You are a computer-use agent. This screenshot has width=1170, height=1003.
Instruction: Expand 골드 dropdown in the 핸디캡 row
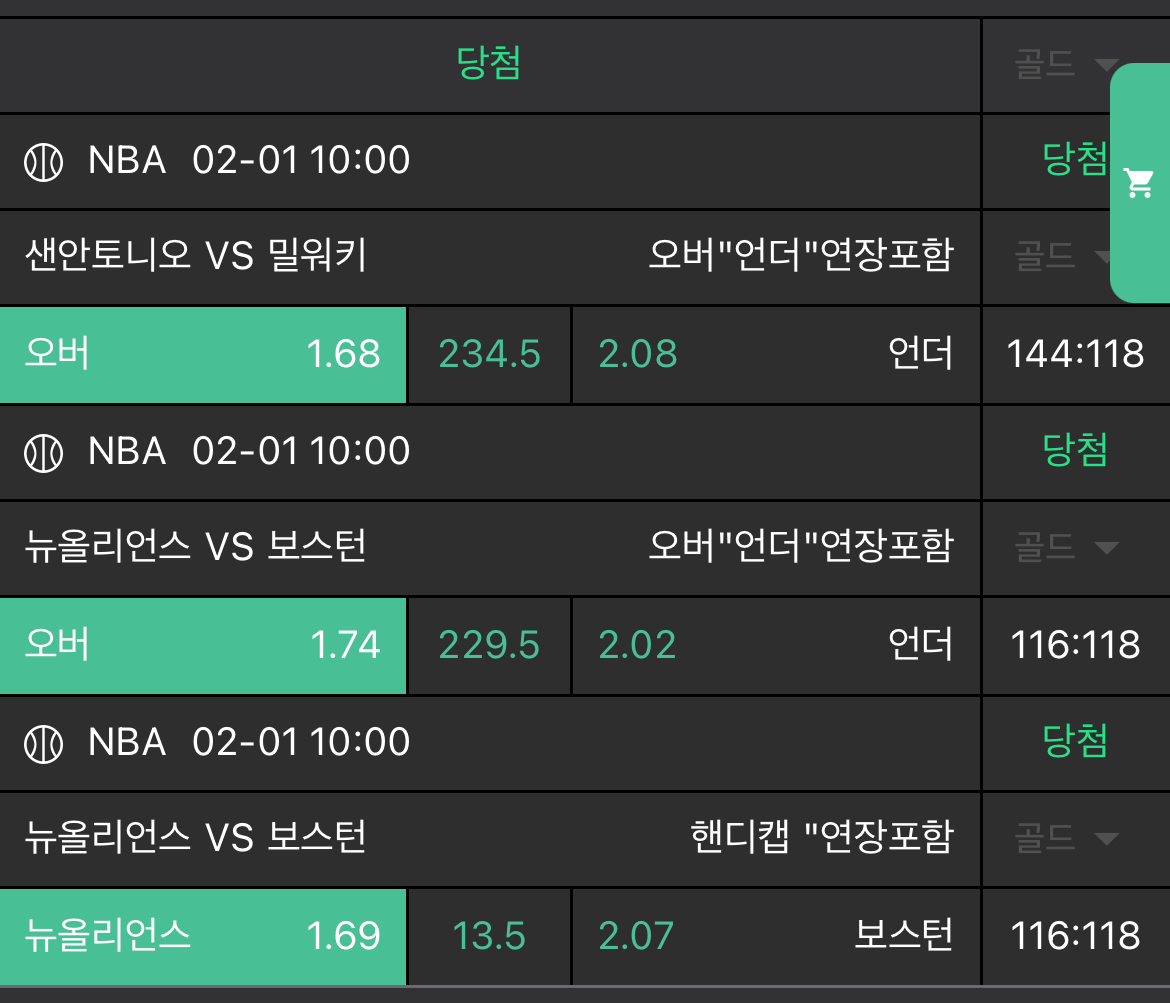1066,838
